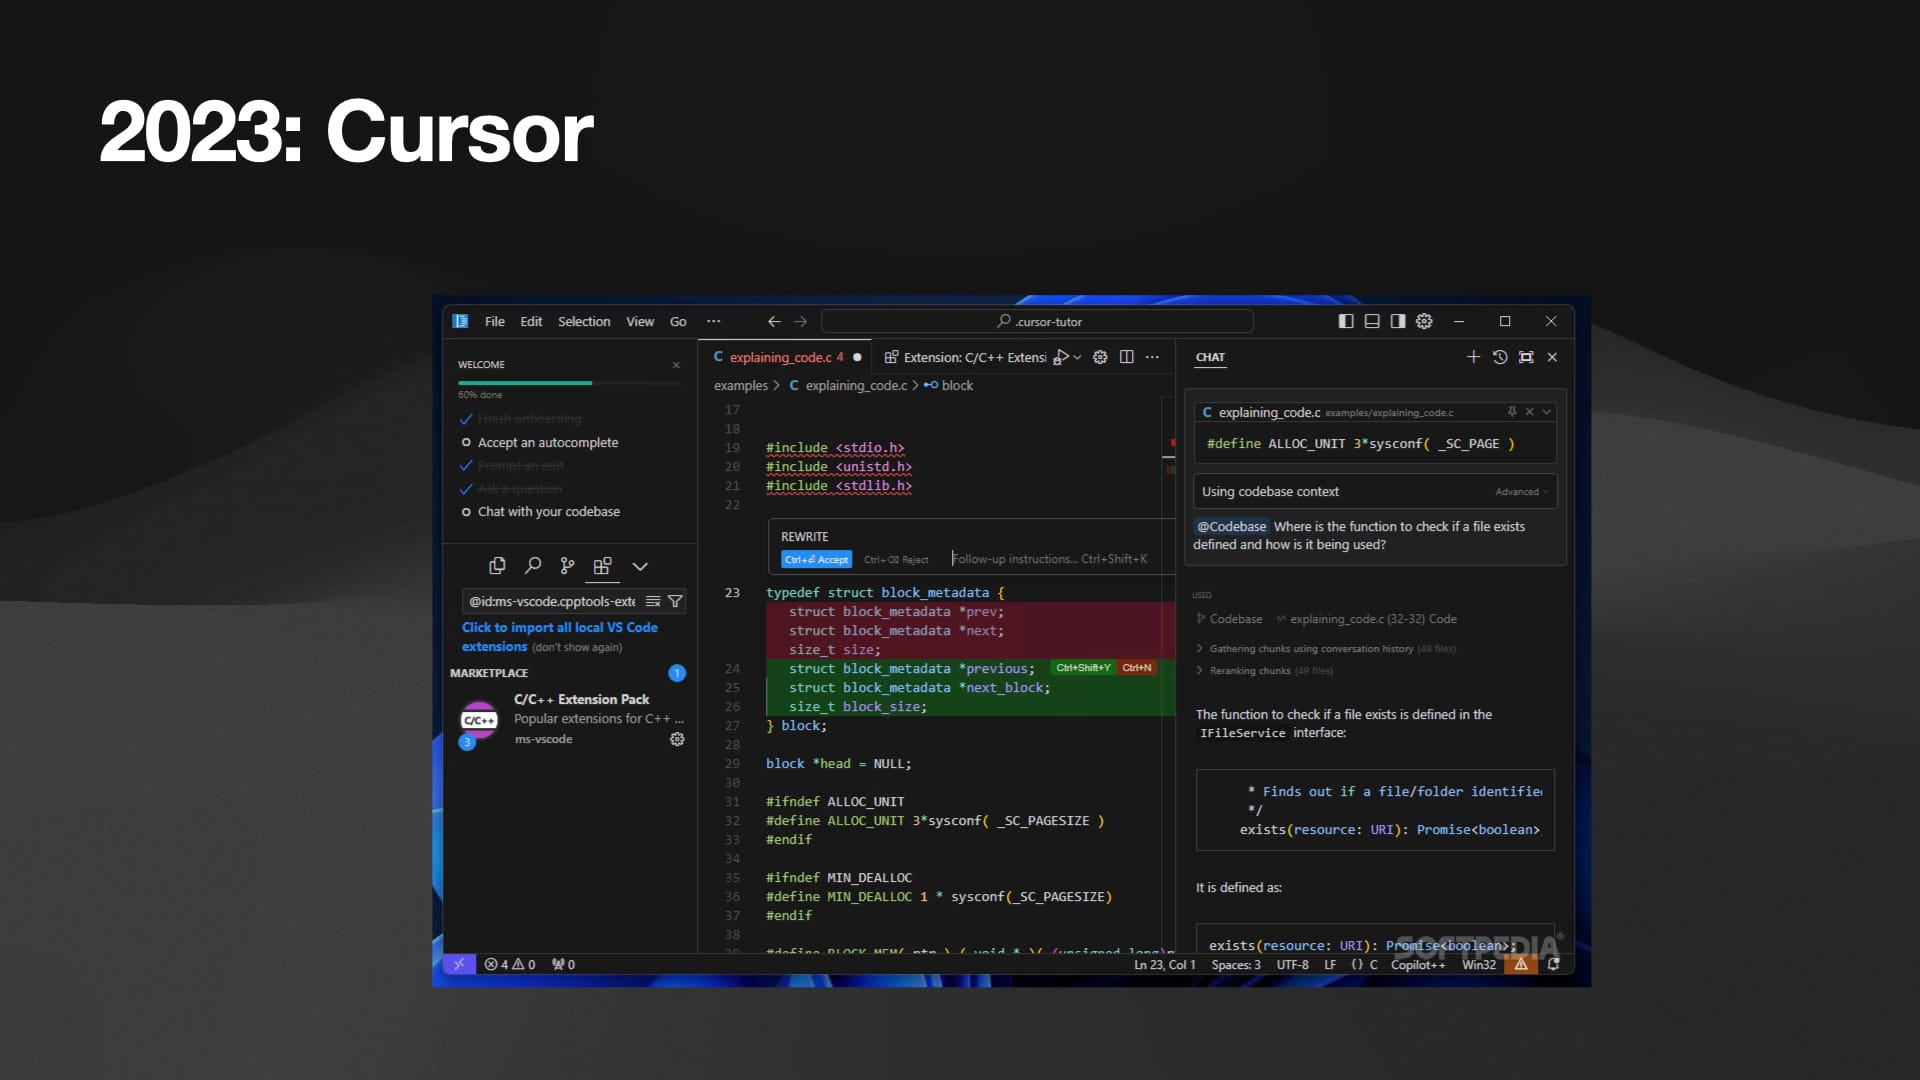1920x1080 pixels.
Task: Open the Explorer files icon in the sidebar
Action: point(497,566)
